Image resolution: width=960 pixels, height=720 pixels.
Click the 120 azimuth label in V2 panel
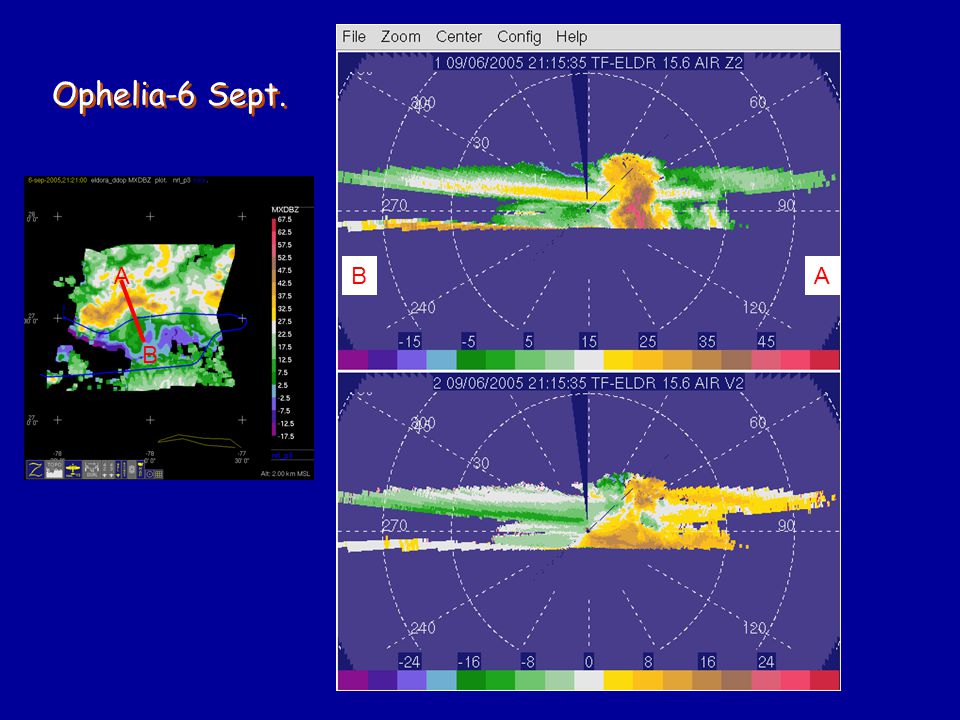tap(755, 628)
